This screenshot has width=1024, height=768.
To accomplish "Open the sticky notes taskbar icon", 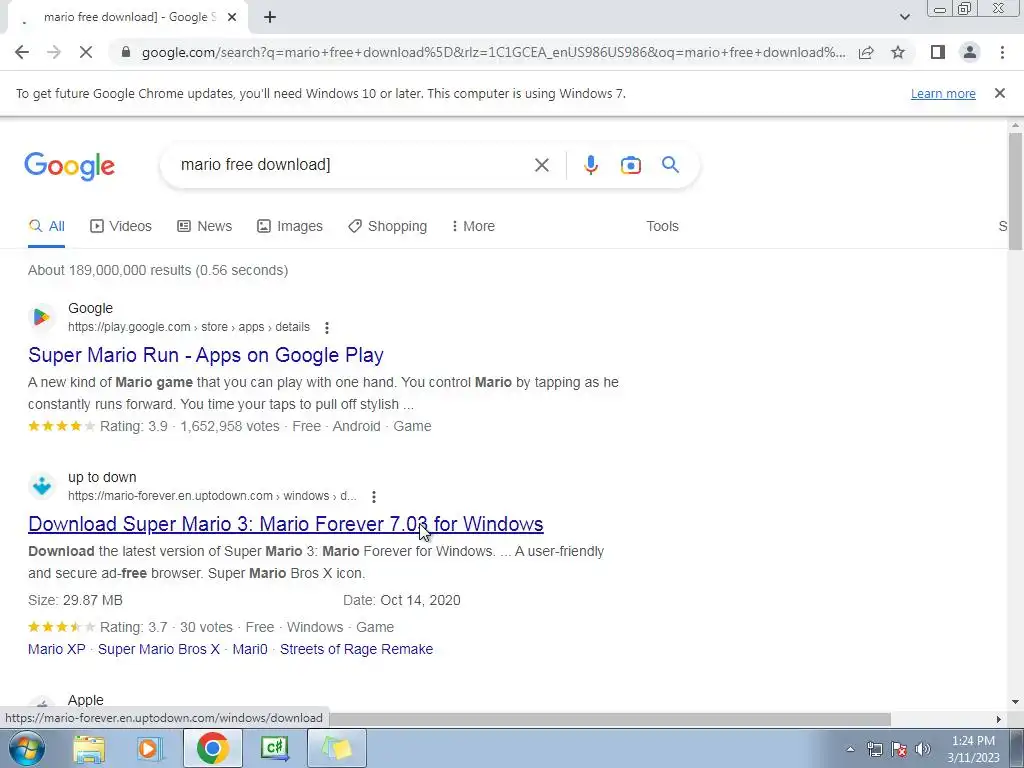I will tap(337, 748).
